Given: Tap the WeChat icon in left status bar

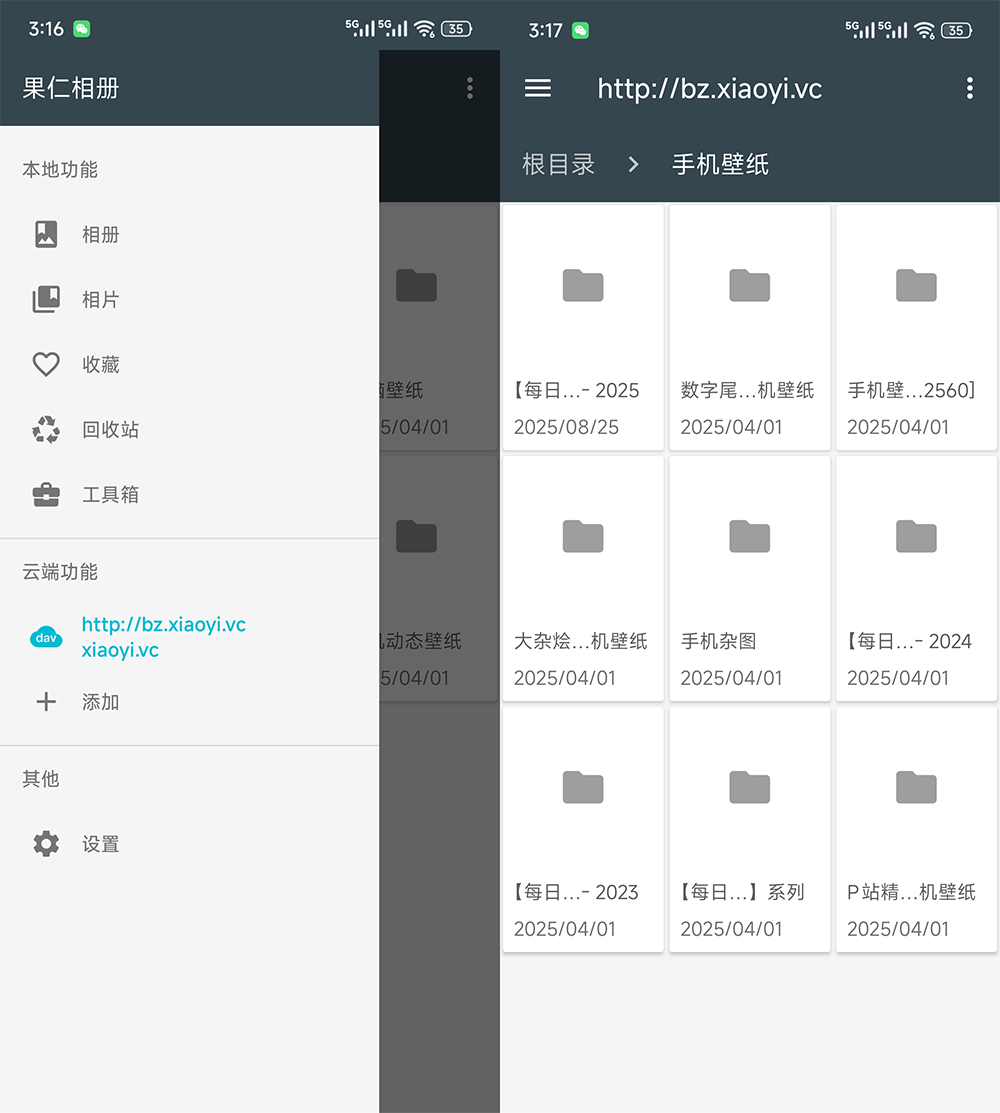Looking at the screenshot, I should tap(82, 29).
